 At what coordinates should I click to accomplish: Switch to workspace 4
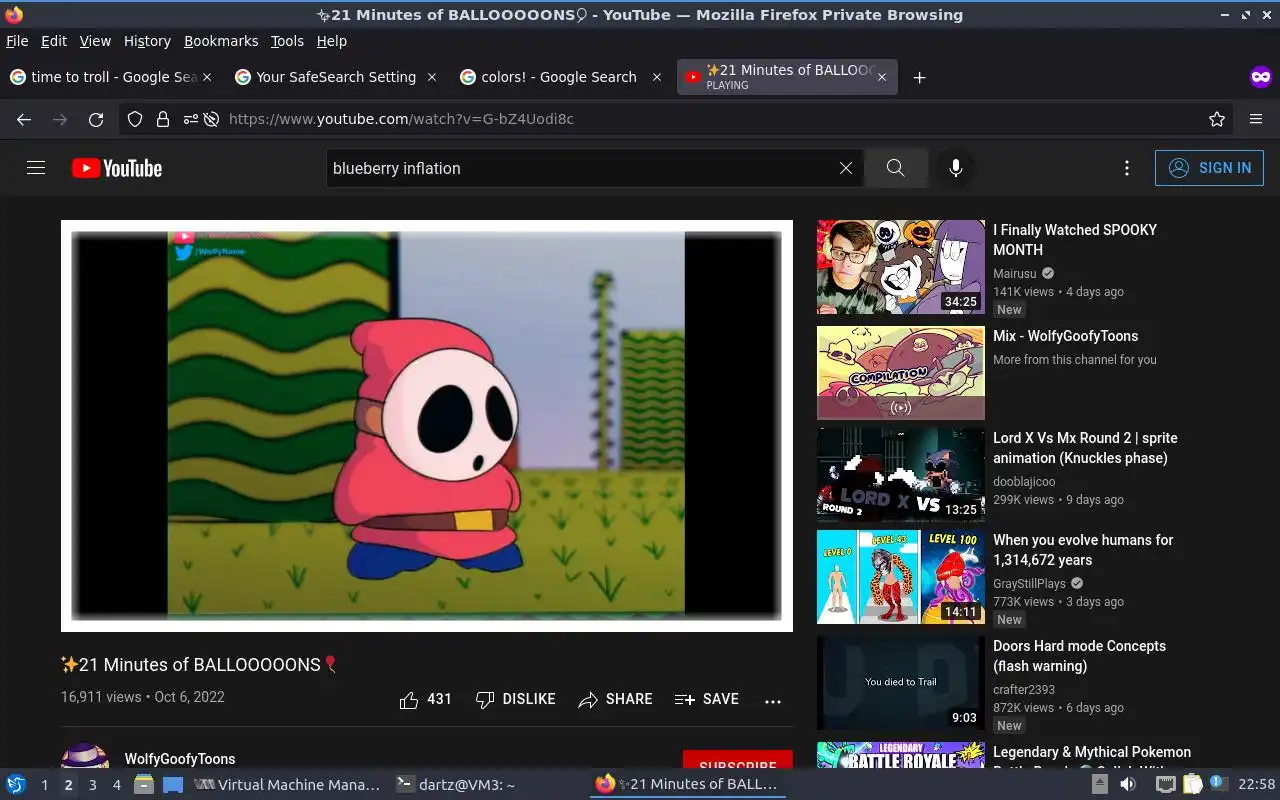116,785
